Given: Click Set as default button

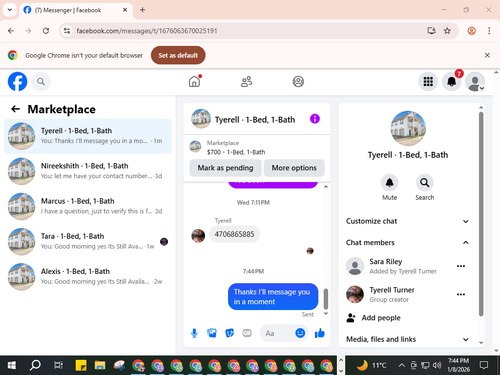Looking at the screenshot, I should coord(178,55).
